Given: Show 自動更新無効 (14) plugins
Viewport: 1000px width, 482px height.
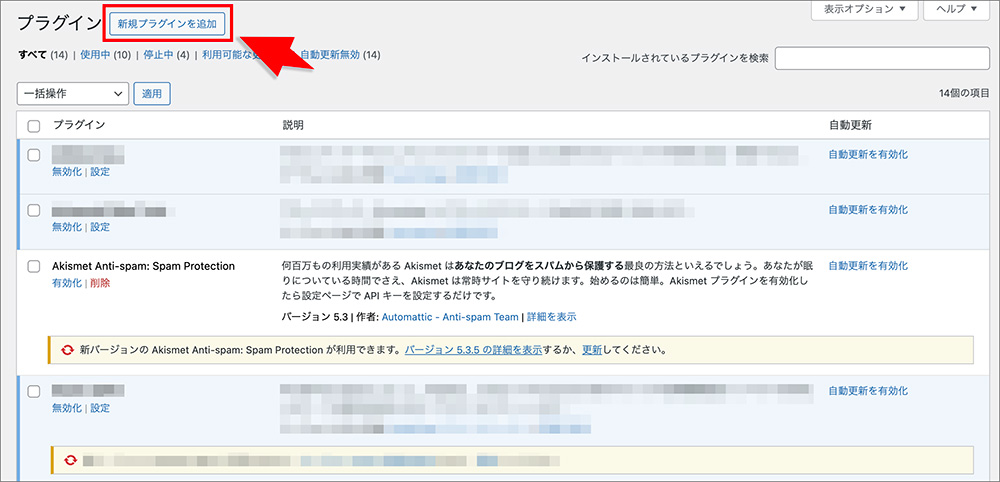Looking at the screenshot, I should point(341,55).
